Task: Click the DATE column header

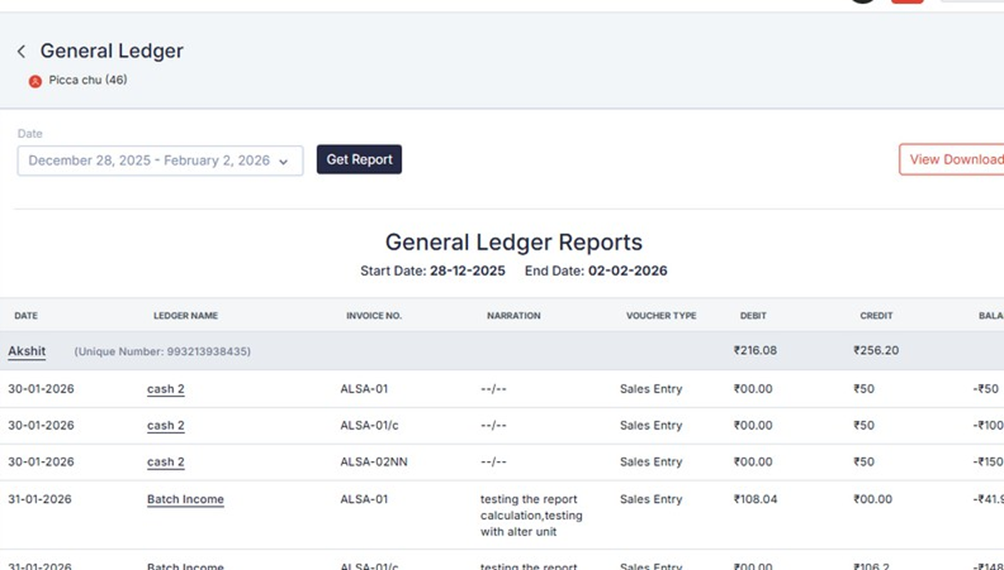Action: pos(26,316)
